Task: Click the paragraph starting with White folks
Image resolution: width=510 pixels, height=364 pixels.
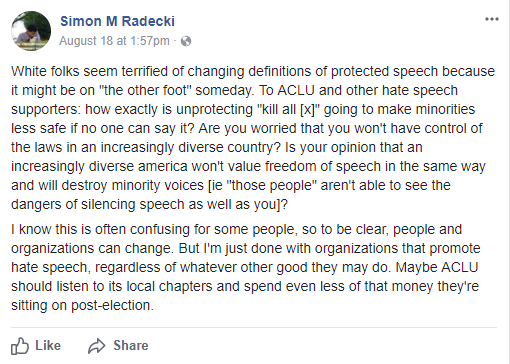Action: pyautogui.click(x=253, y=138)
